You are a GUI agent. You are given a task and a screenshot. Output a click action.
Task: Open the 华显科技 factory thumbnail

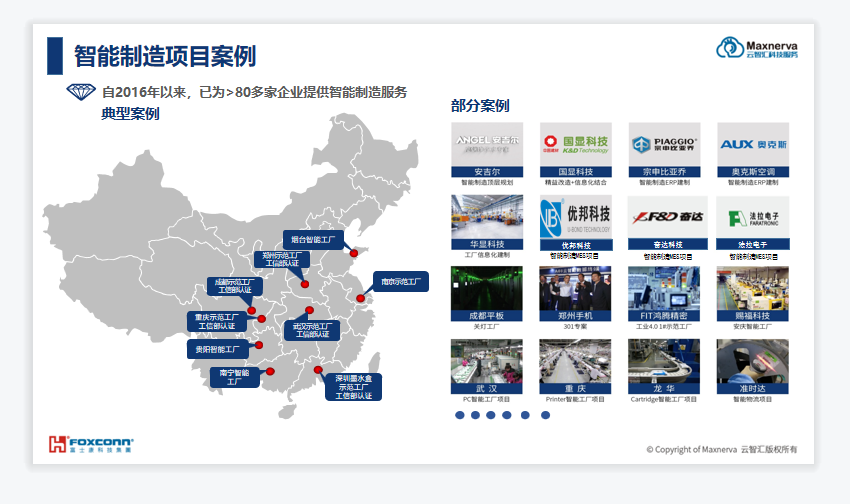tap(487, 222)
